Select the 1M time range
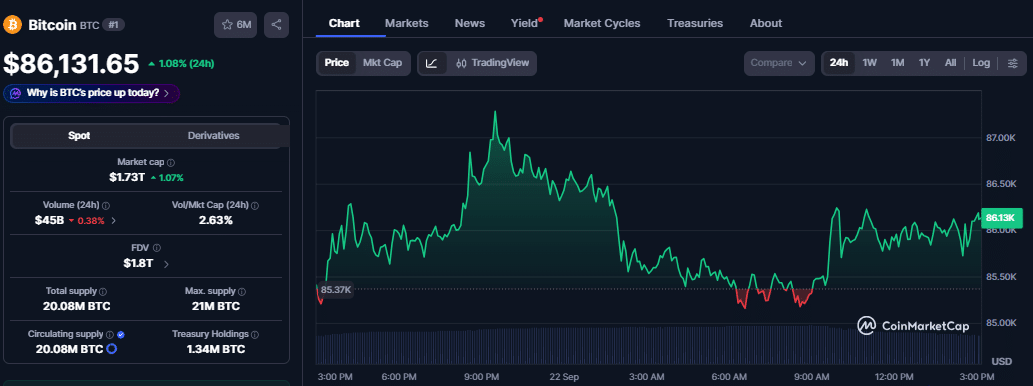Screen dimensions: 1033x386 point(897,63)
